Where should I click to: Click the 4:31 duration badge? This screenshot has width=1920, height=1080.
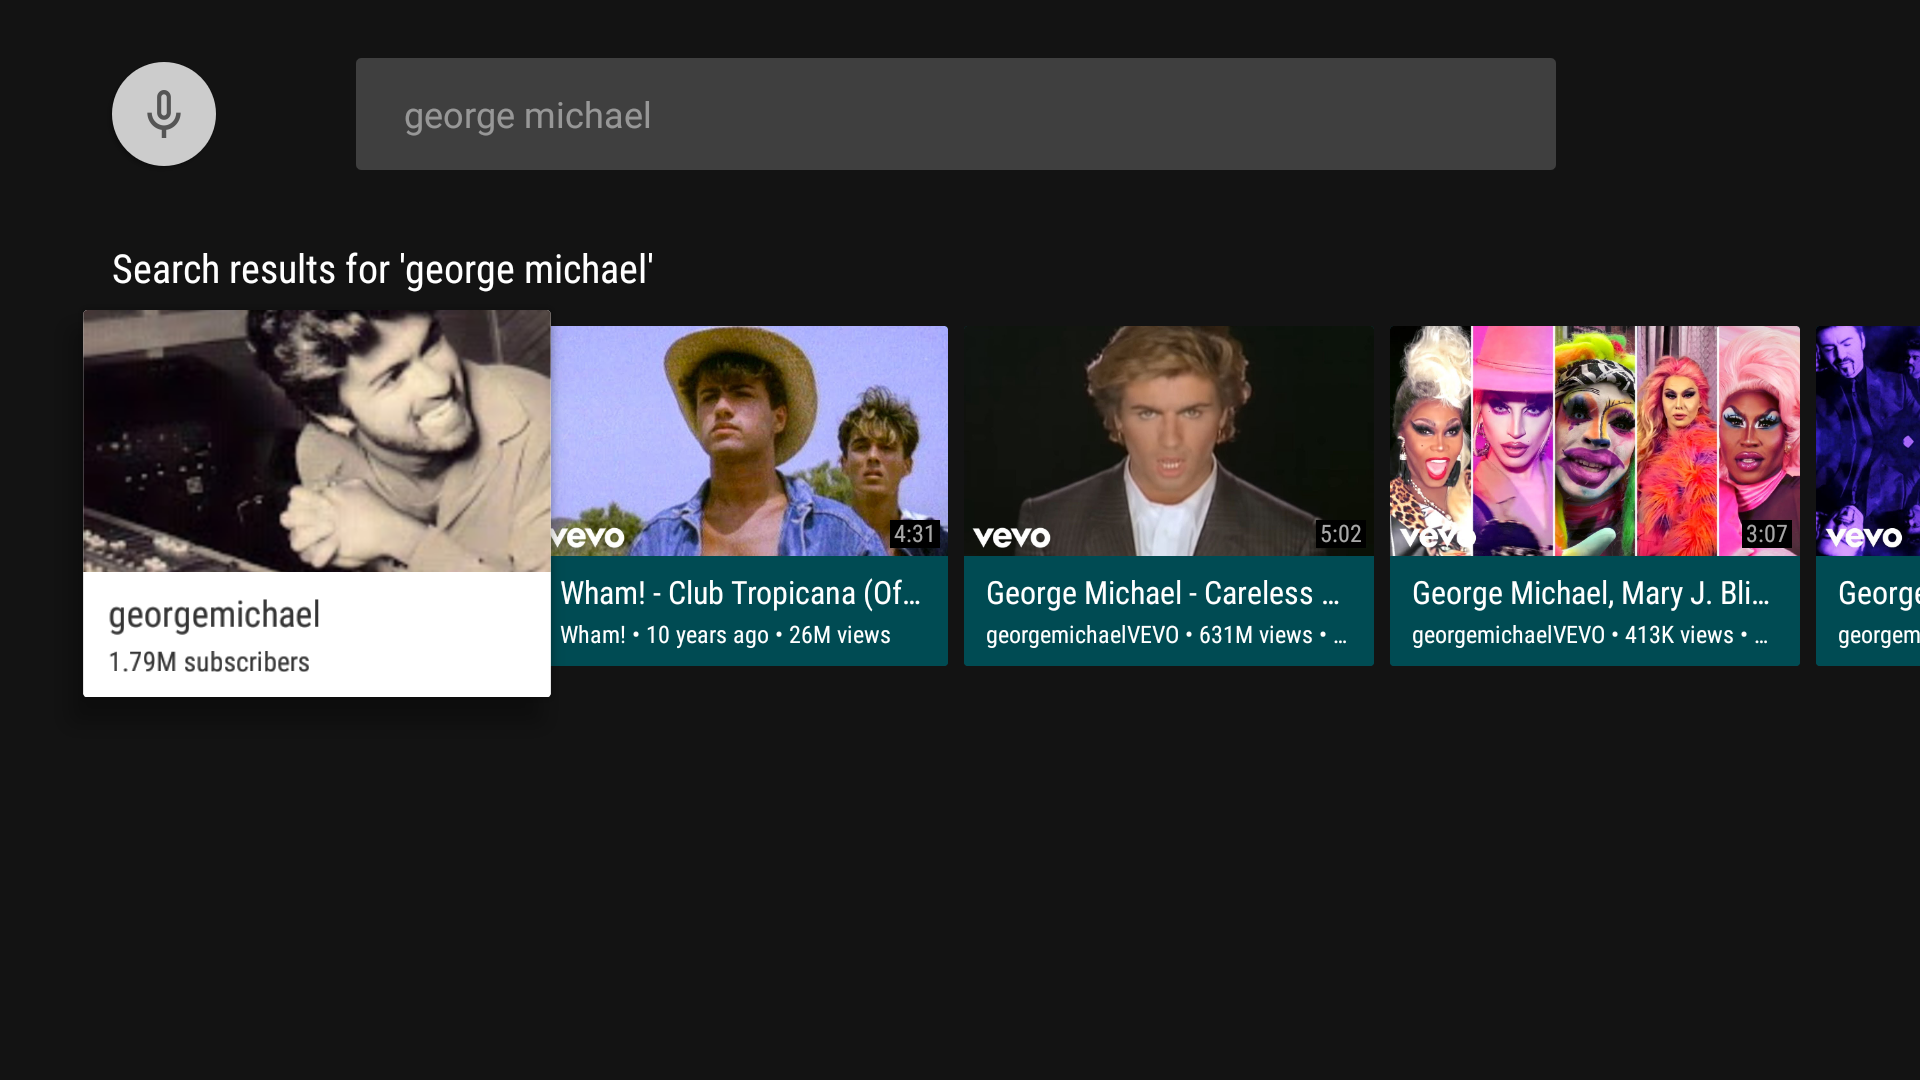(915, 534)
